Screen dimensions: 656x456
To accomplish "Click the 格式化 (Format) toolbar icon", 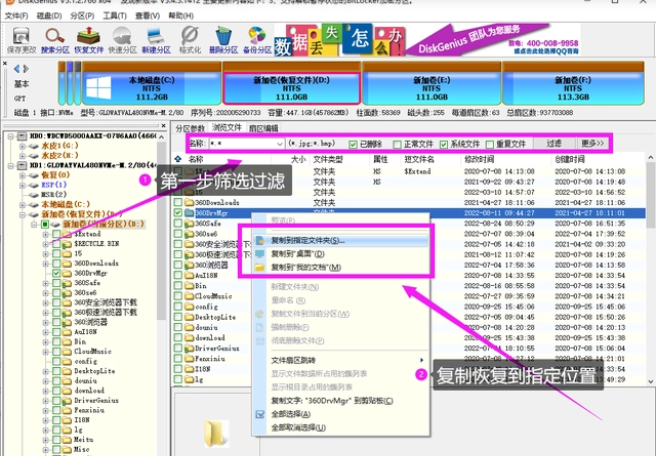I will 190,38.
